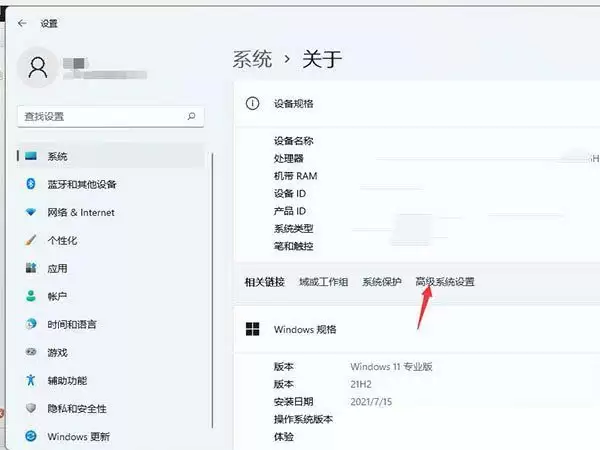Focus the 查找设置 search field
Viewport: 600px width, 450px height.
(111, 116)
